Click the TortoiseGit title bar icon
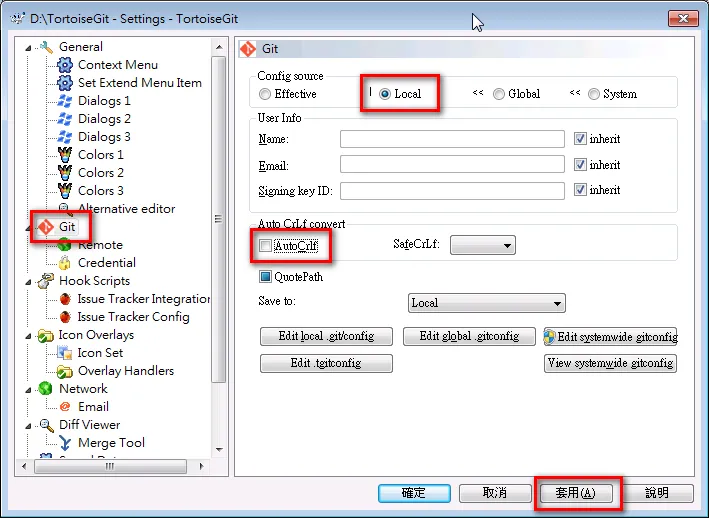This screenshot has width=709, height=518. (18, 19)
